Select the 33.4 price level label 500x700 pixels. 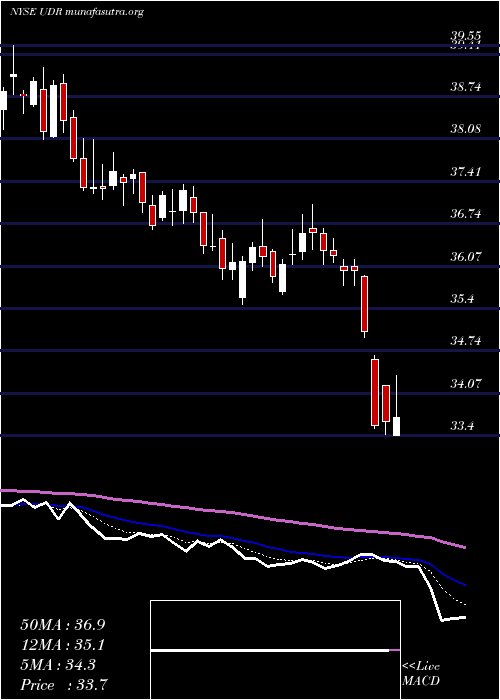[x=462, y=426]
